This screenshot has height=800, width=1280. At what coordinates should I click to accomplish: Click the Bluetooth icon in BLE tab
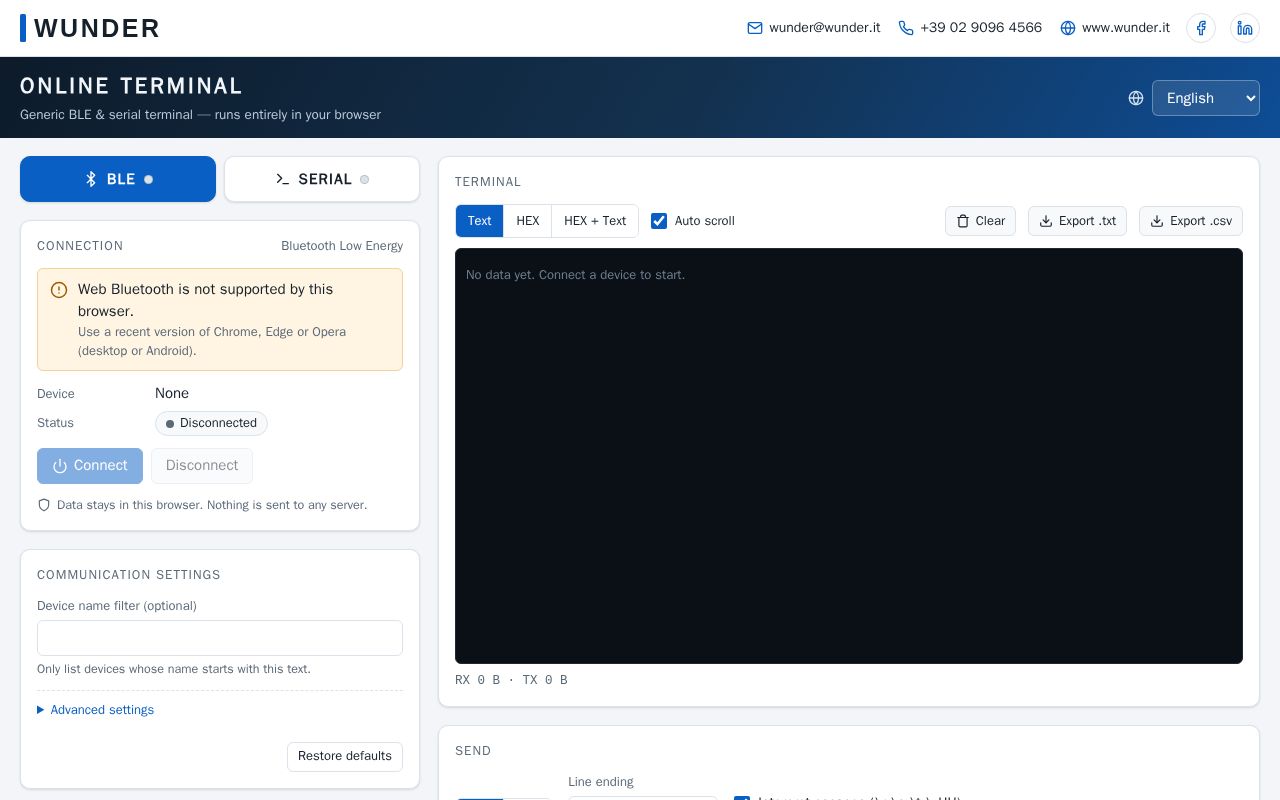[x=91, y=179]
